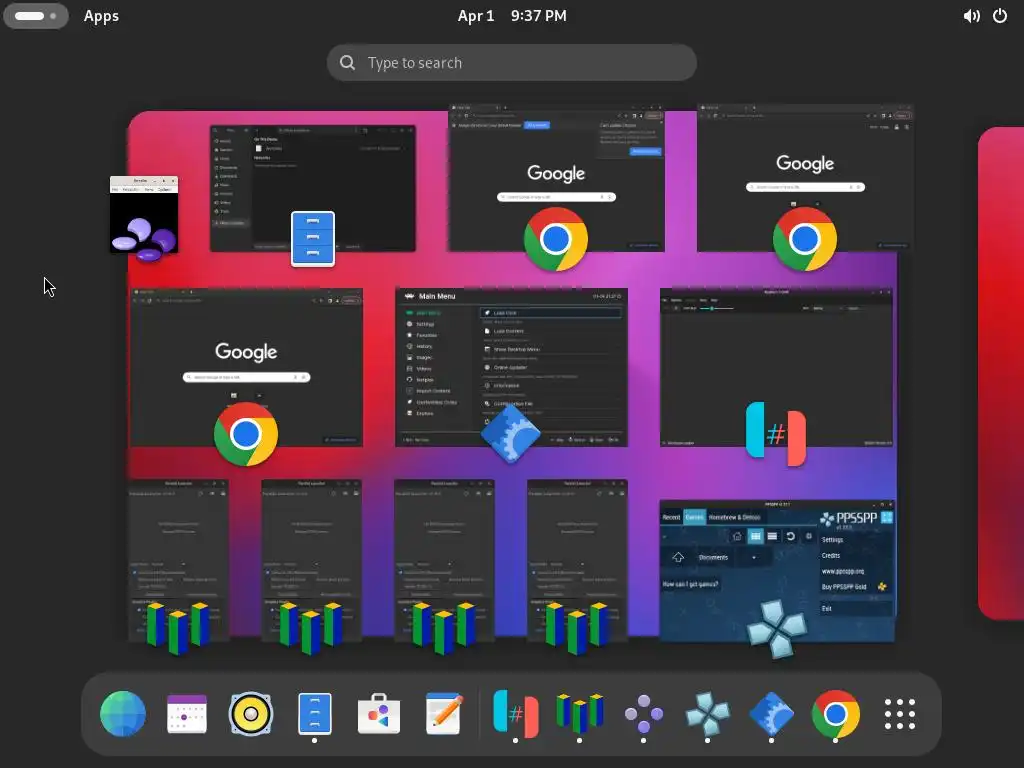Select Load Content in RetroArch menu

(551, 331)
